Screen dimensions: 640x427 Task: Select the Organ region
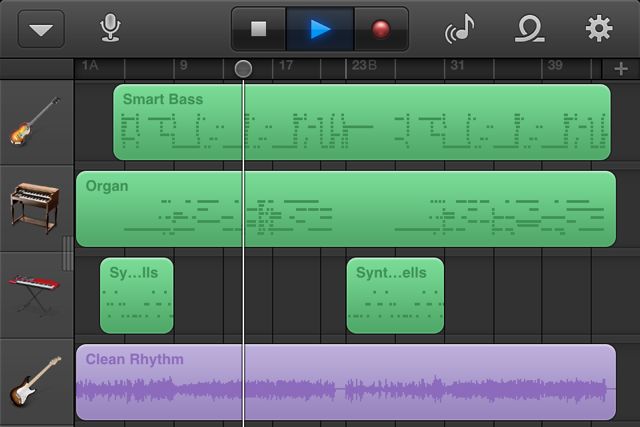346,209
